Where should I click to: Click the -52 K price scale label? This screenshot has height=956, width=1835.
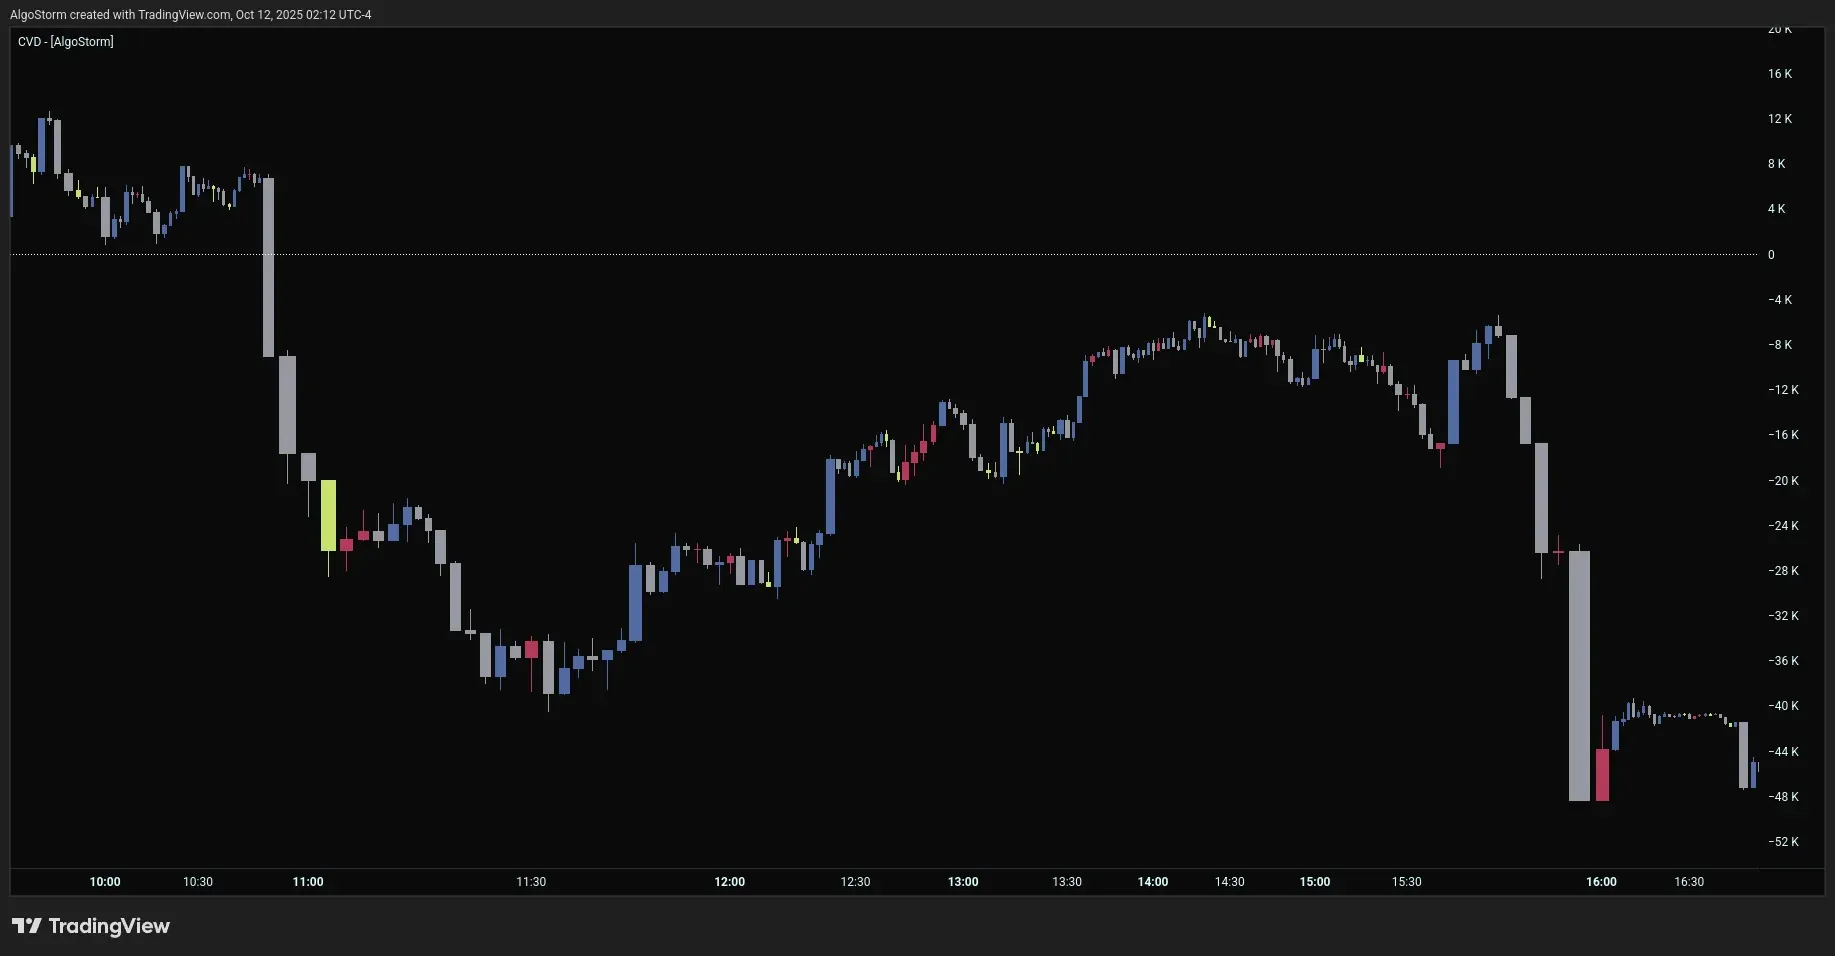[x=1782, y=842]
